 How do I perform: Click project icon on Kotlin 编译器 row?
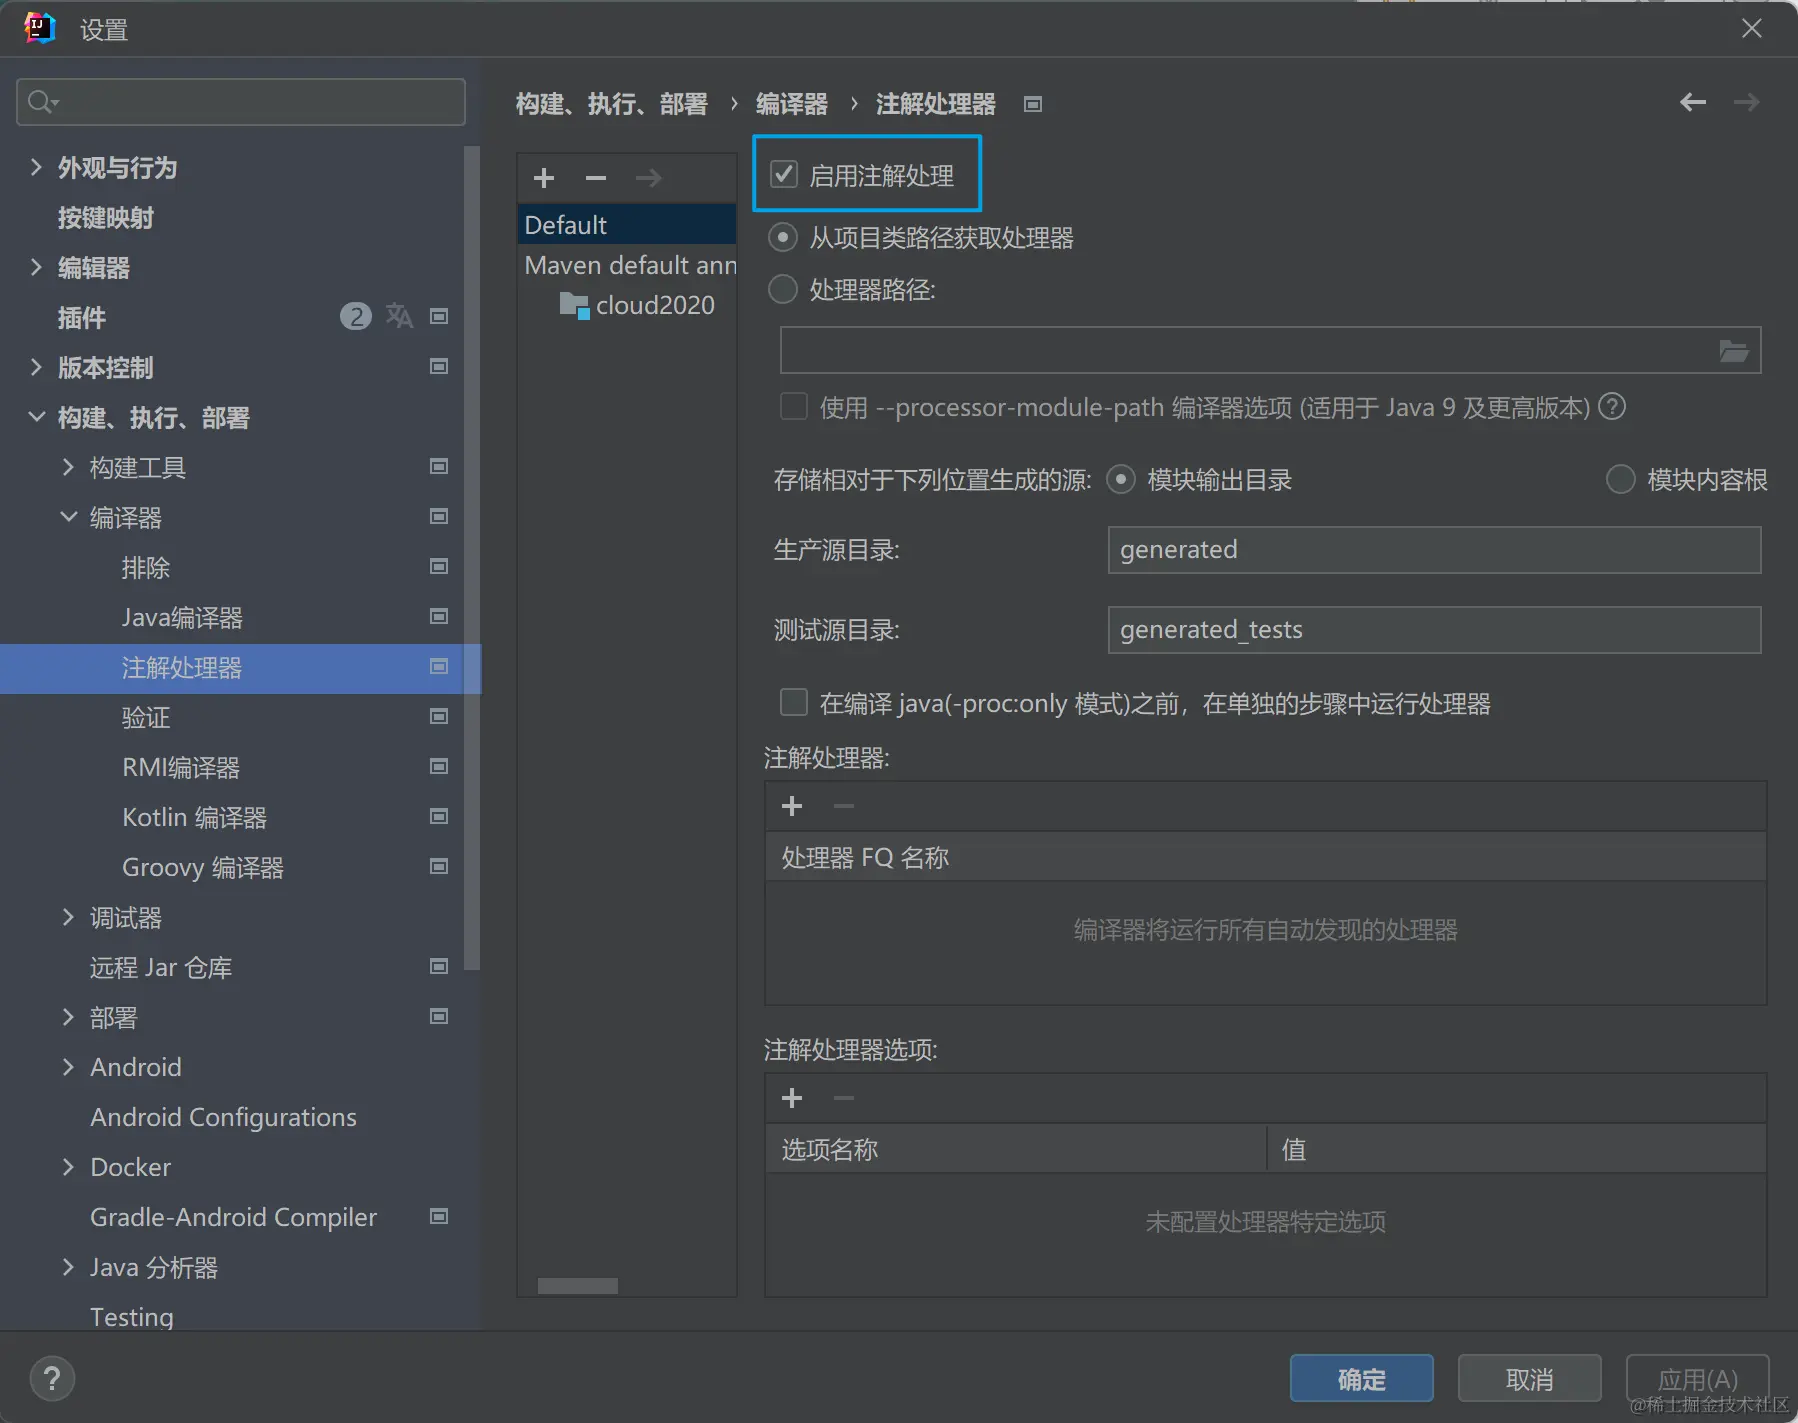point(438,817)
